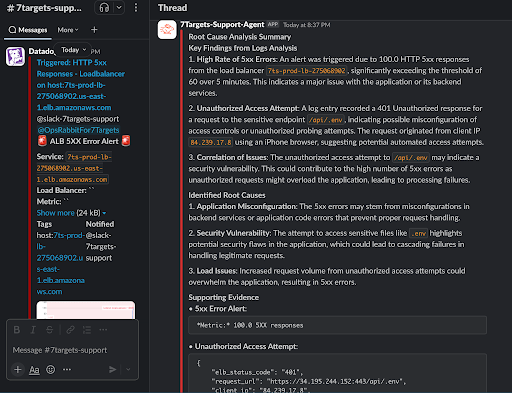Viewport: 512px width, 393px height.
Task: Click the elb_status_code 401 JSON line
Action: click(x=257, y=372)
